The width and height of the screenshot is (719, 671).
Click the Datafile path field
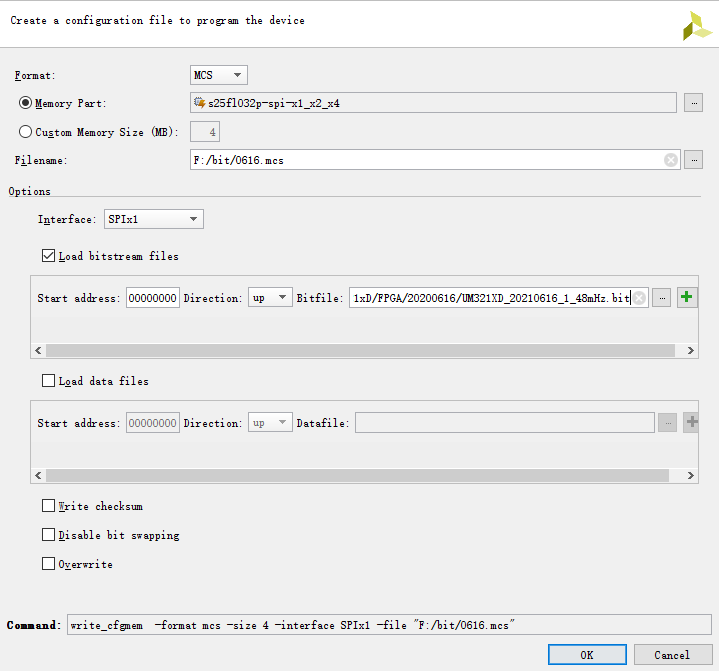pyautogui.click(x=504, y=422)
